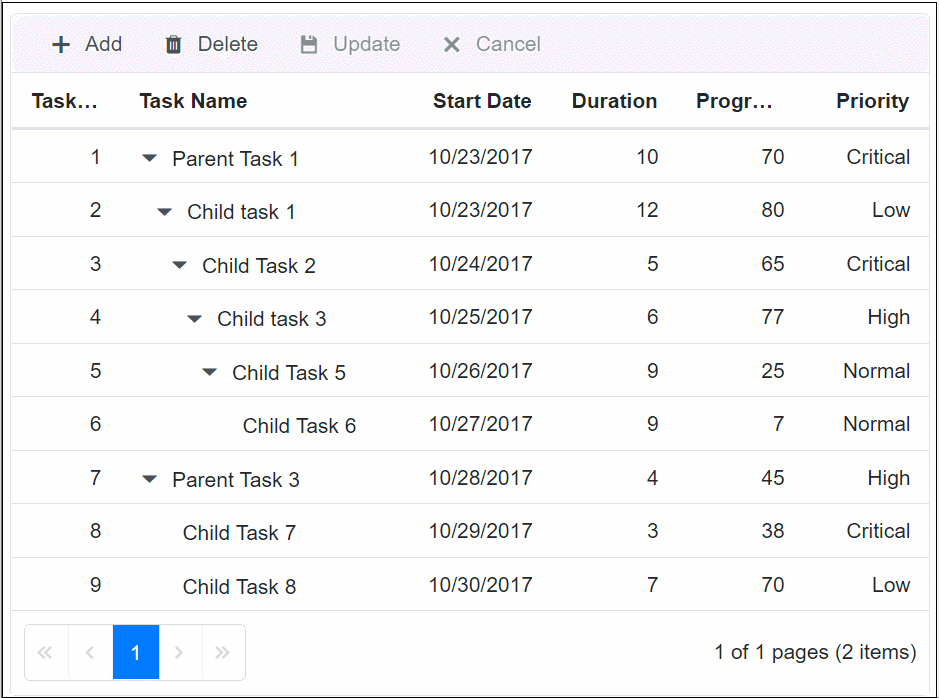The image size is (939, 698).
Task: Click the Add plus icon
Action: 61,45
